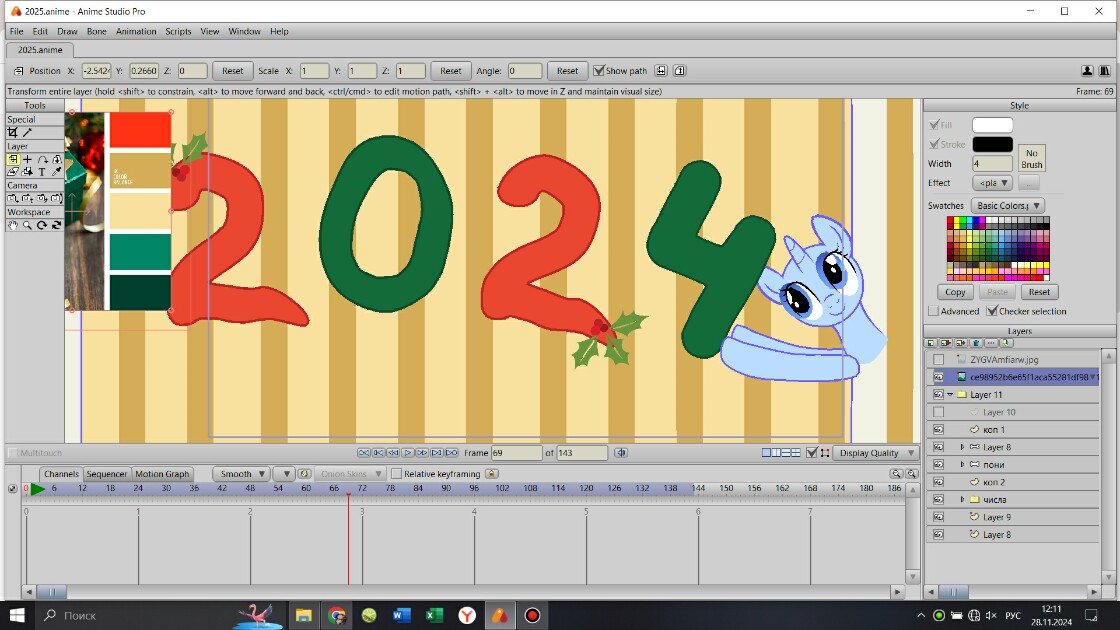Click the New Layer icon in Layers panel
Image resolution: width=1120 pixels, height=630 pixels.
pyautogui.click(x=931, y=344)
